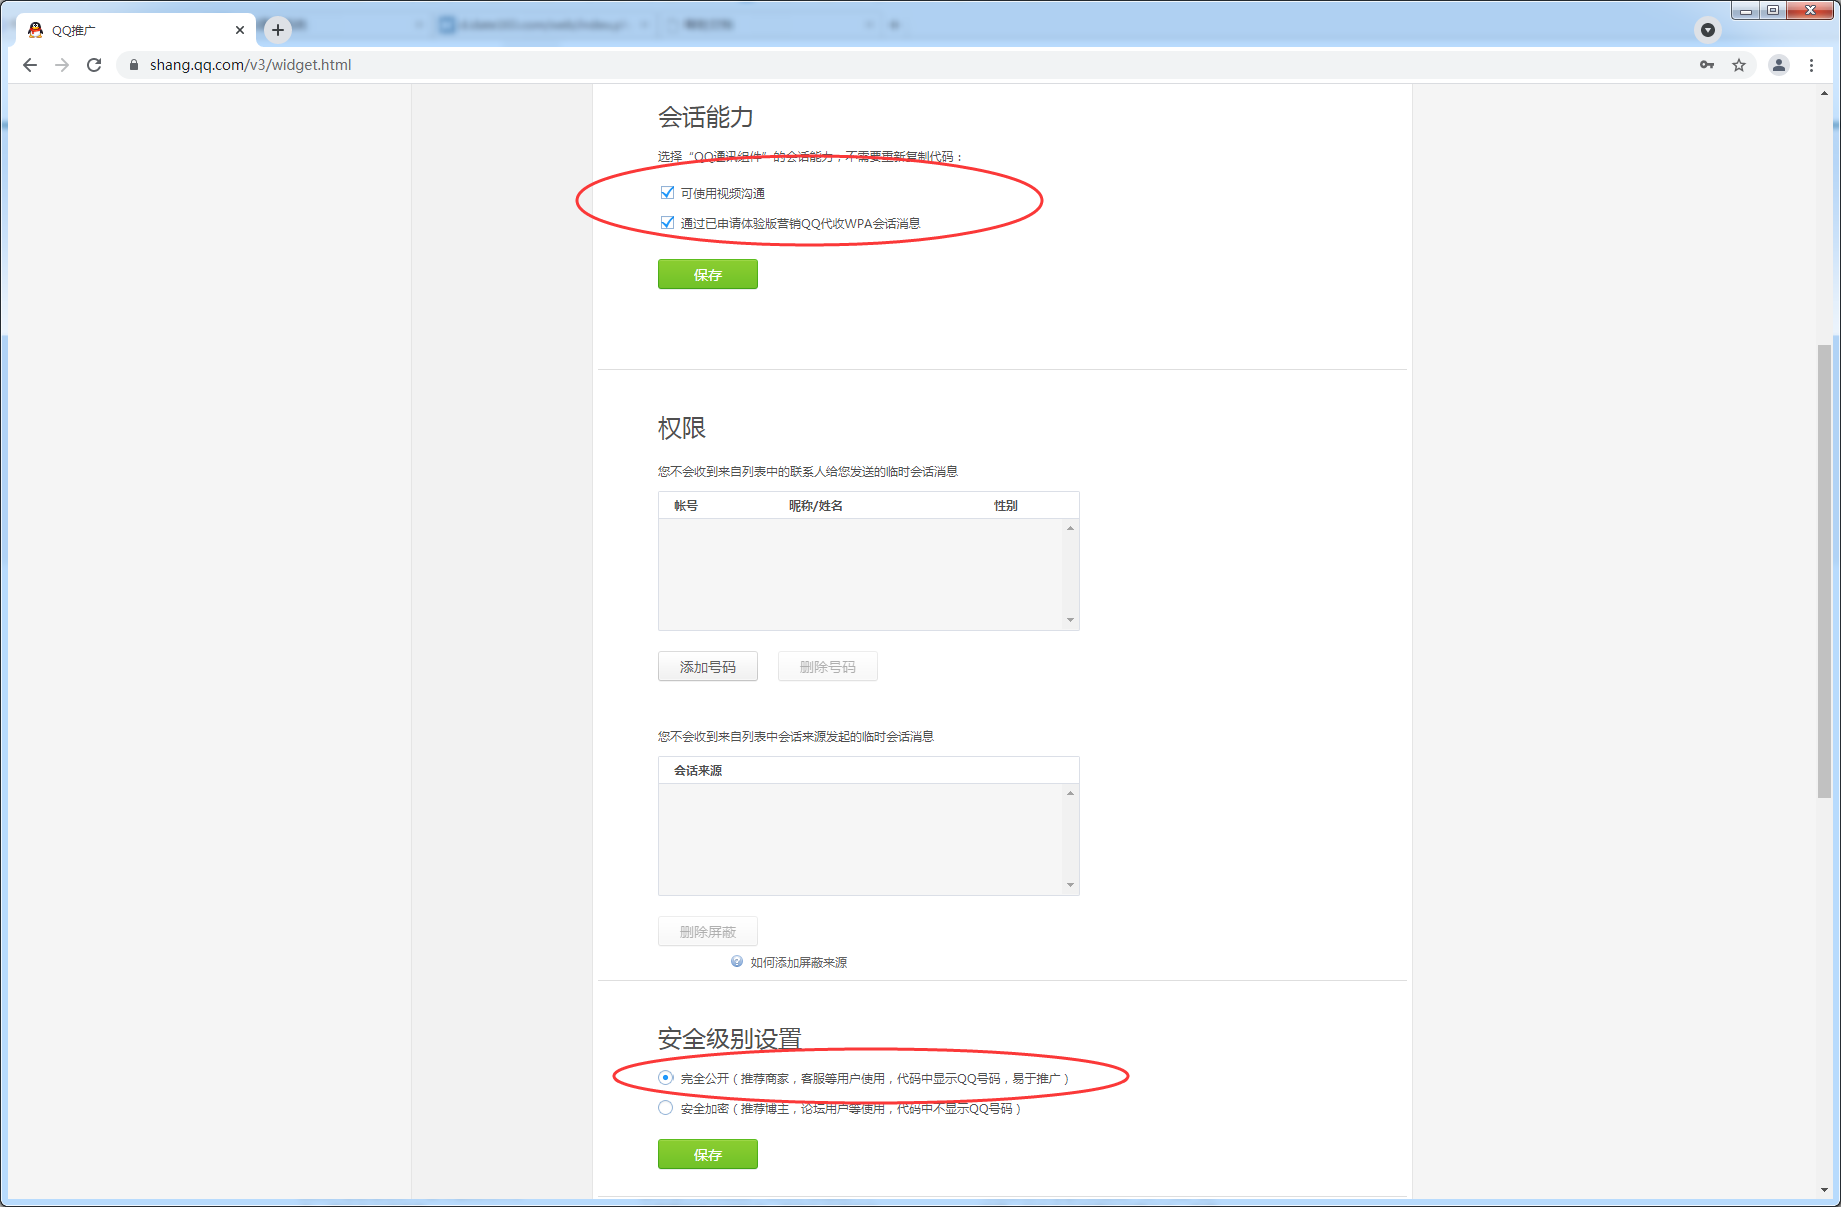Image resolution: width=1841 pixels, height=1207 pixels.
Task: Click the browser back arrow
Action: point(30,65)
